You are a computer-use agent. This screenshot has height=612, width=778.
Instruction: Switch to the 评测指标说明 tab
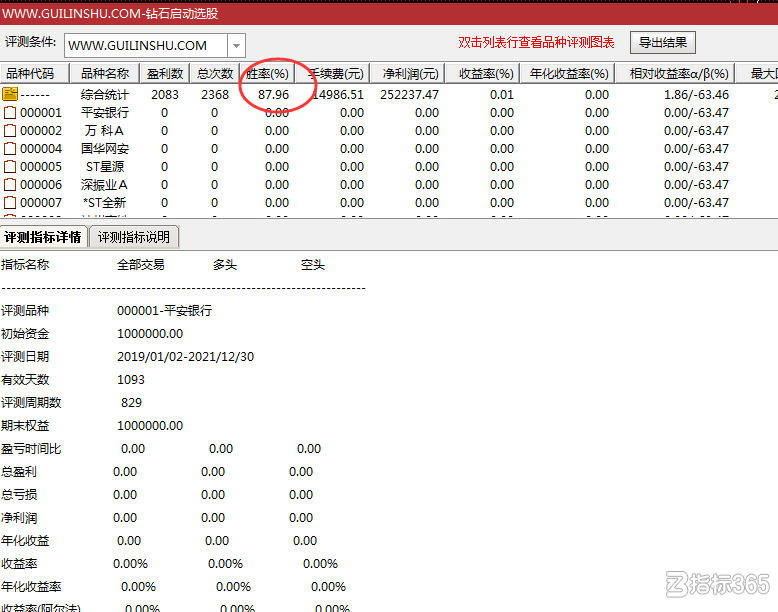[133, 237]
